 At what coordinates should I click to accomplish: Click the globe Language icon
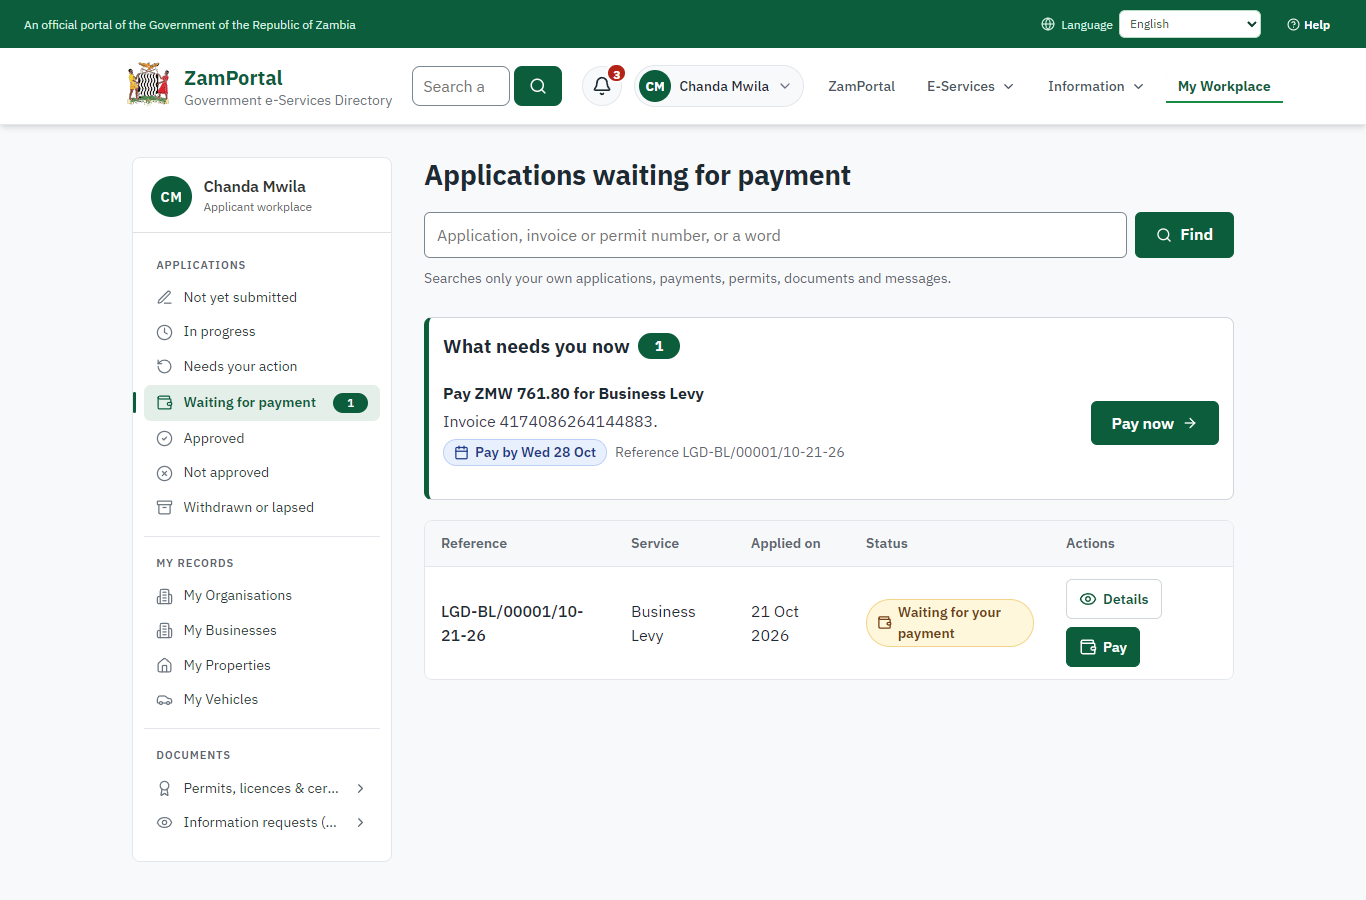1048,24
